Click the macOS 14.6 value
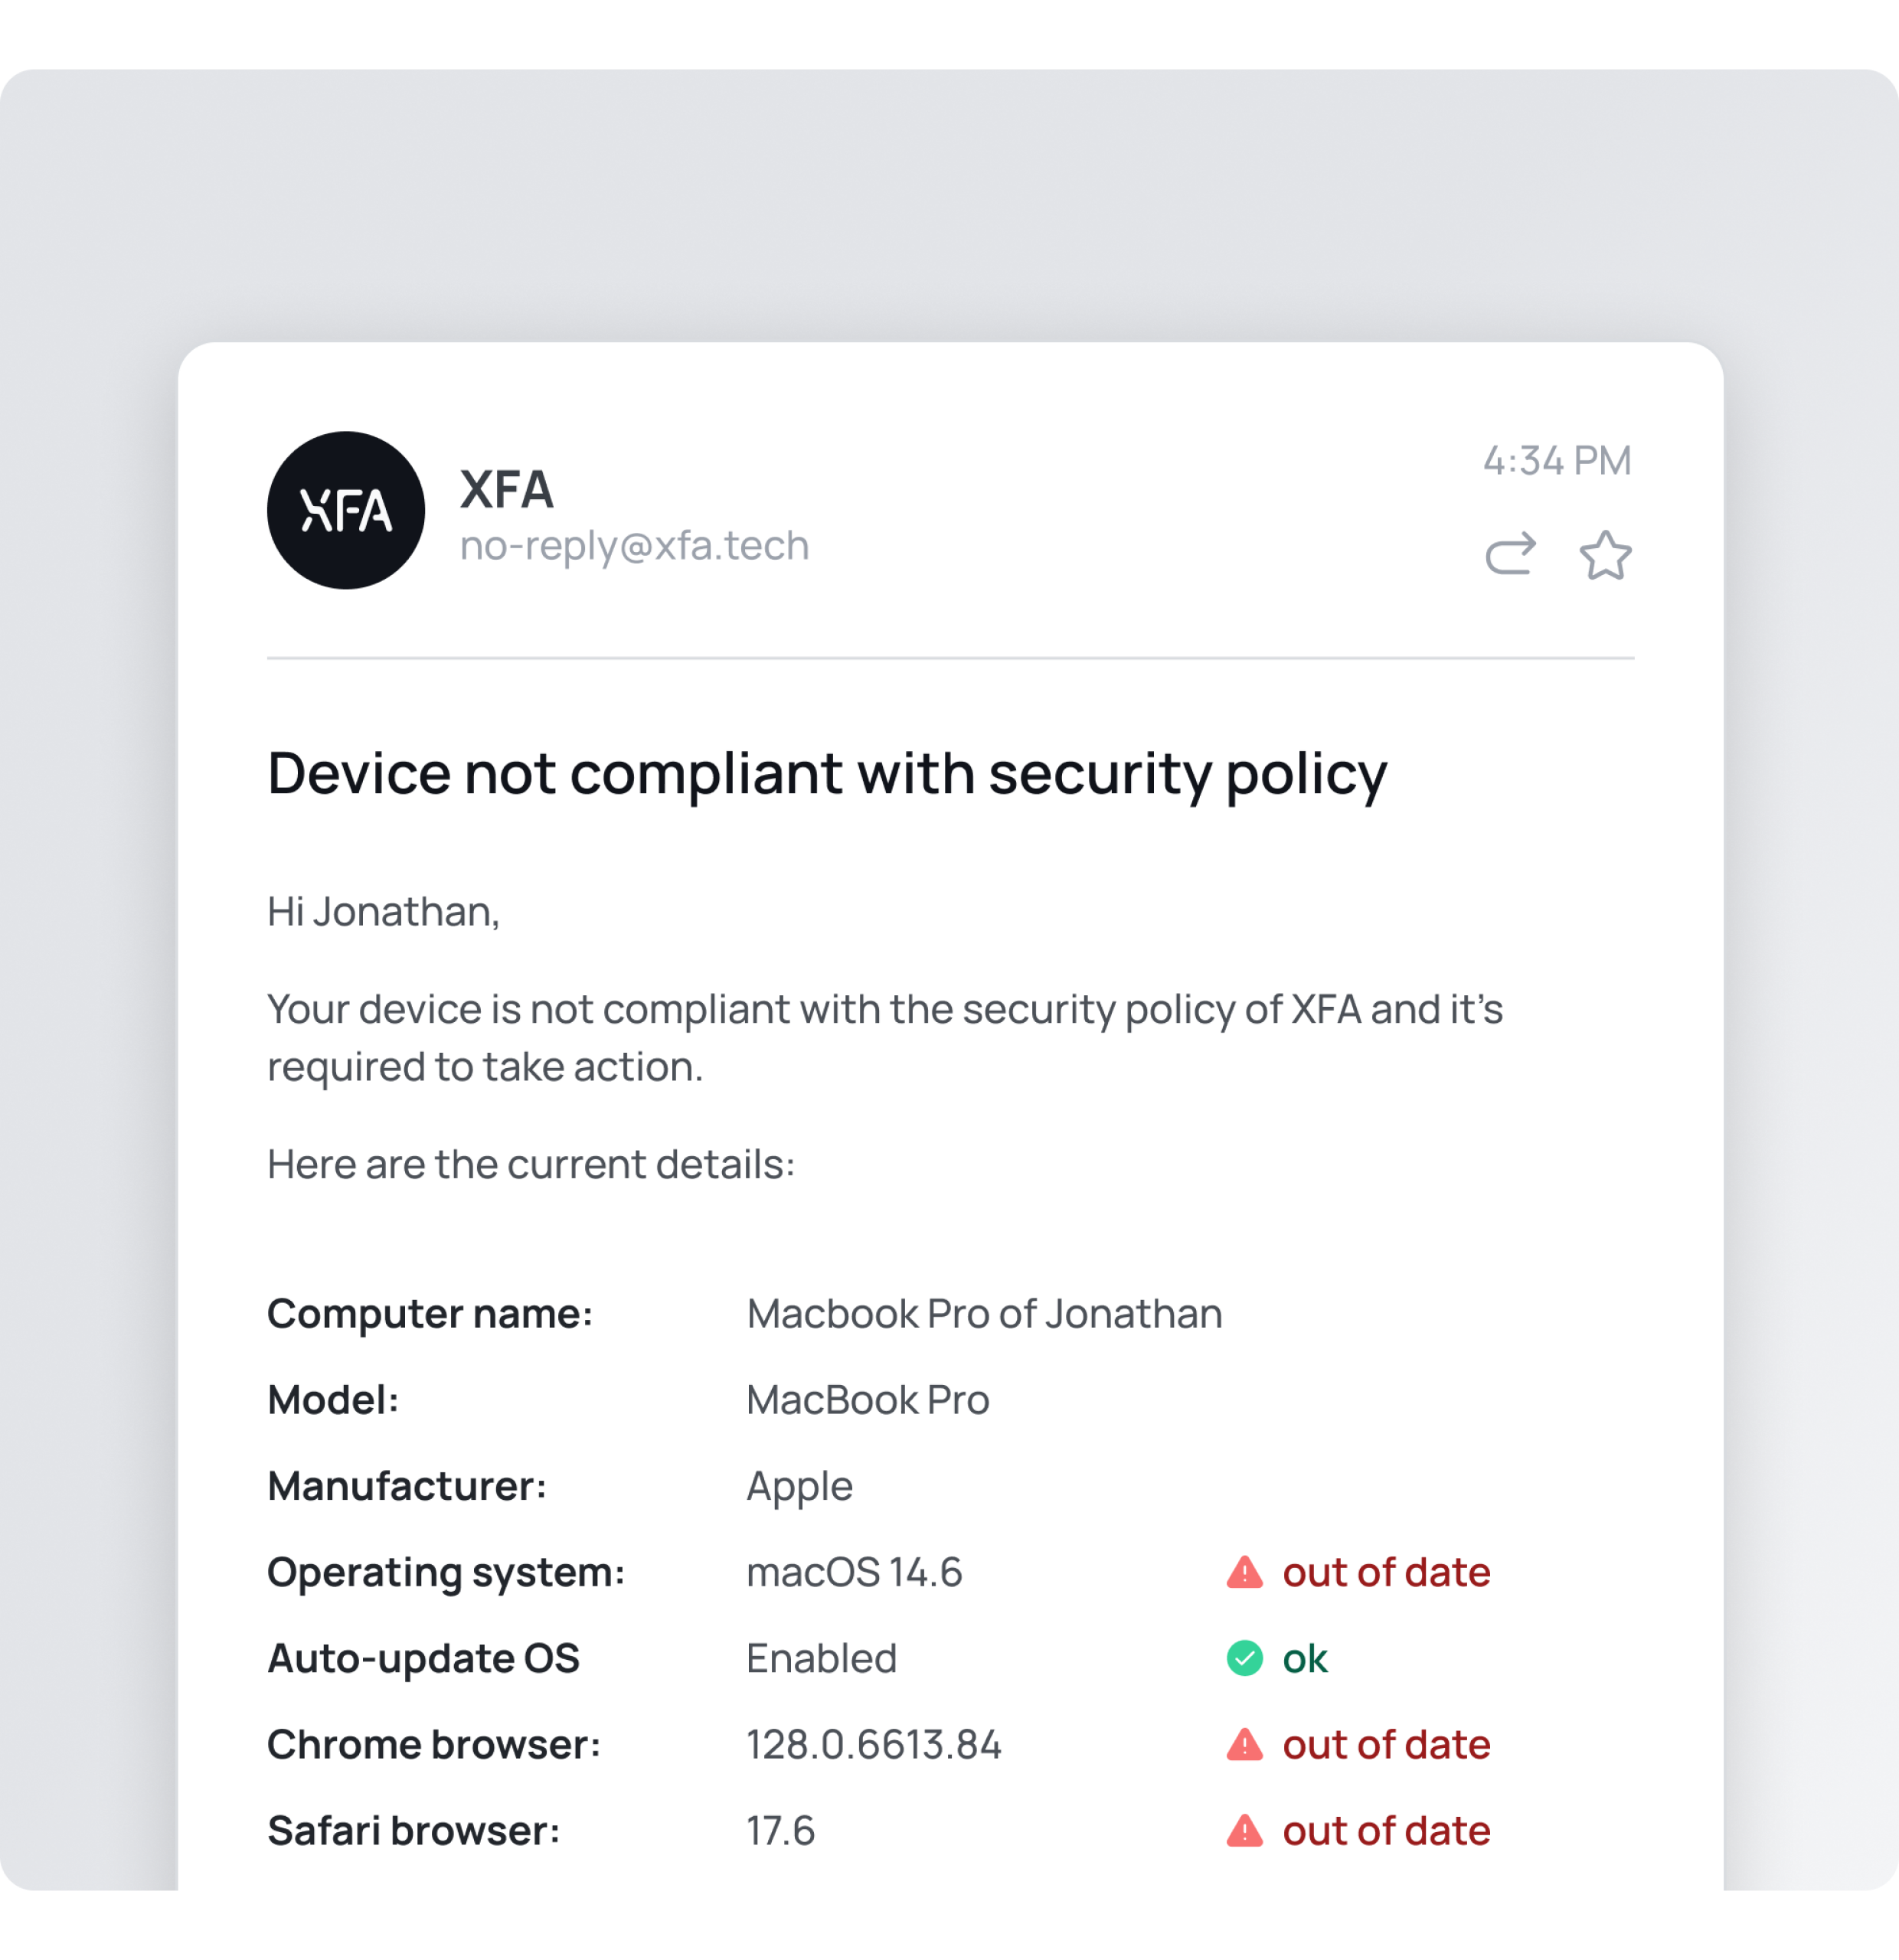 tap(854, 1572)
